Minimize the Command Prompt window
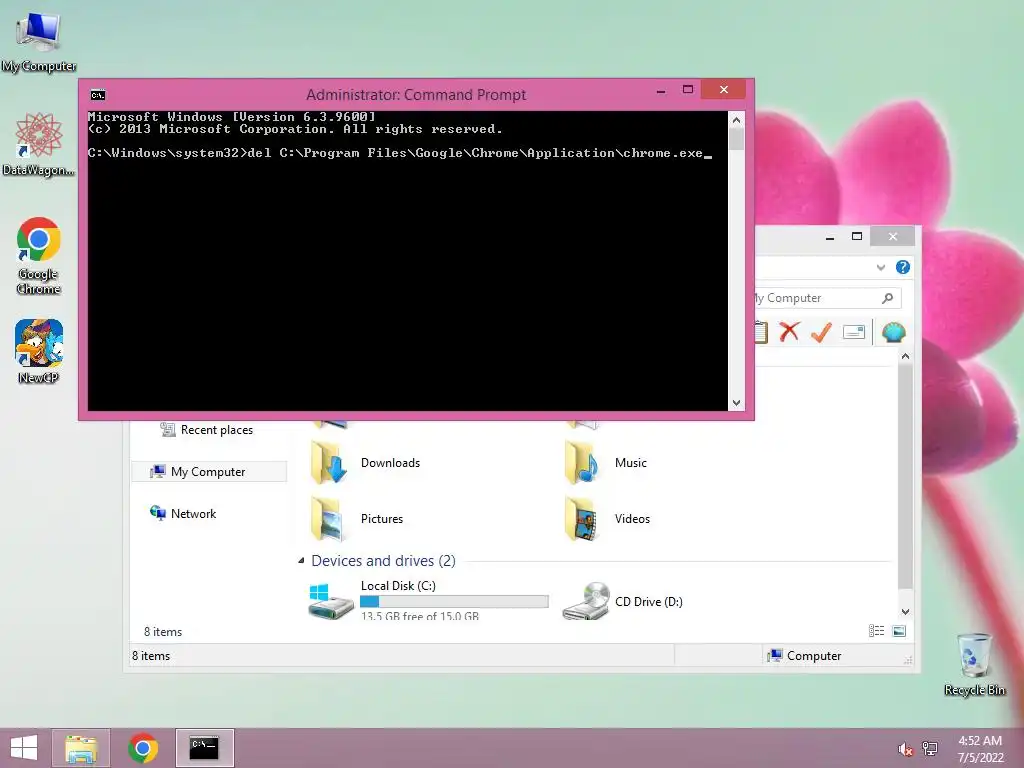 (661, 90)
